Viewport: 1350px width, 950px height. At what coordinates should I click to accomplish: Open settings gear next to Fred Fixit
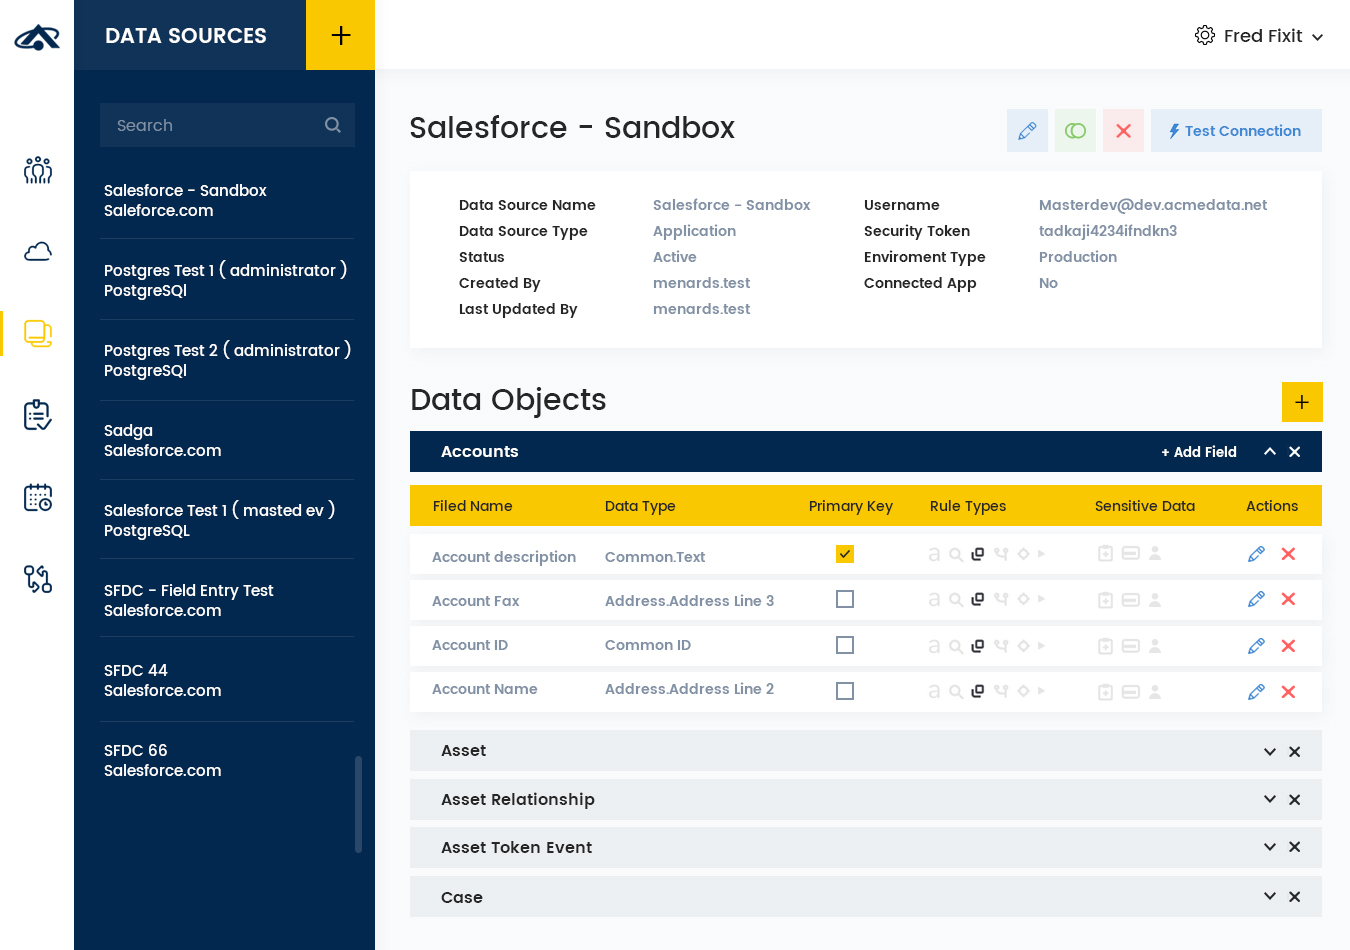pos(1205,35)
